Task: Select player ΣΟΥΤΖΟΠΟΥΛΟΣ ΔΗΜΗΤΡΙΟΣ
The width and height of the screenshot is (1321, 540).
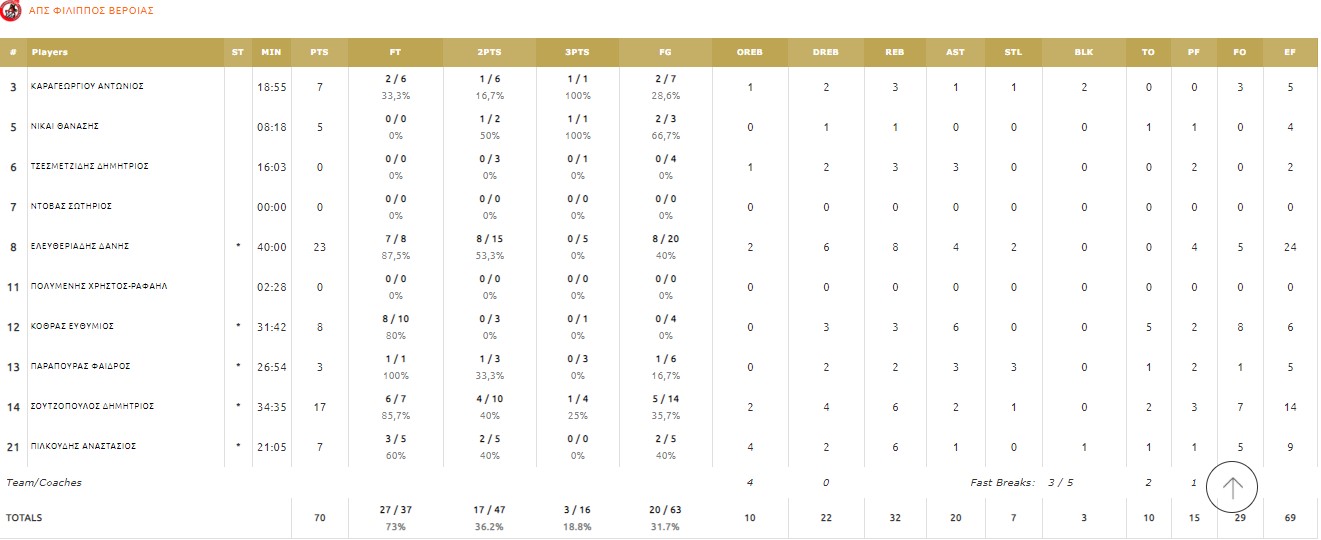Action: (x=90, y=406)
